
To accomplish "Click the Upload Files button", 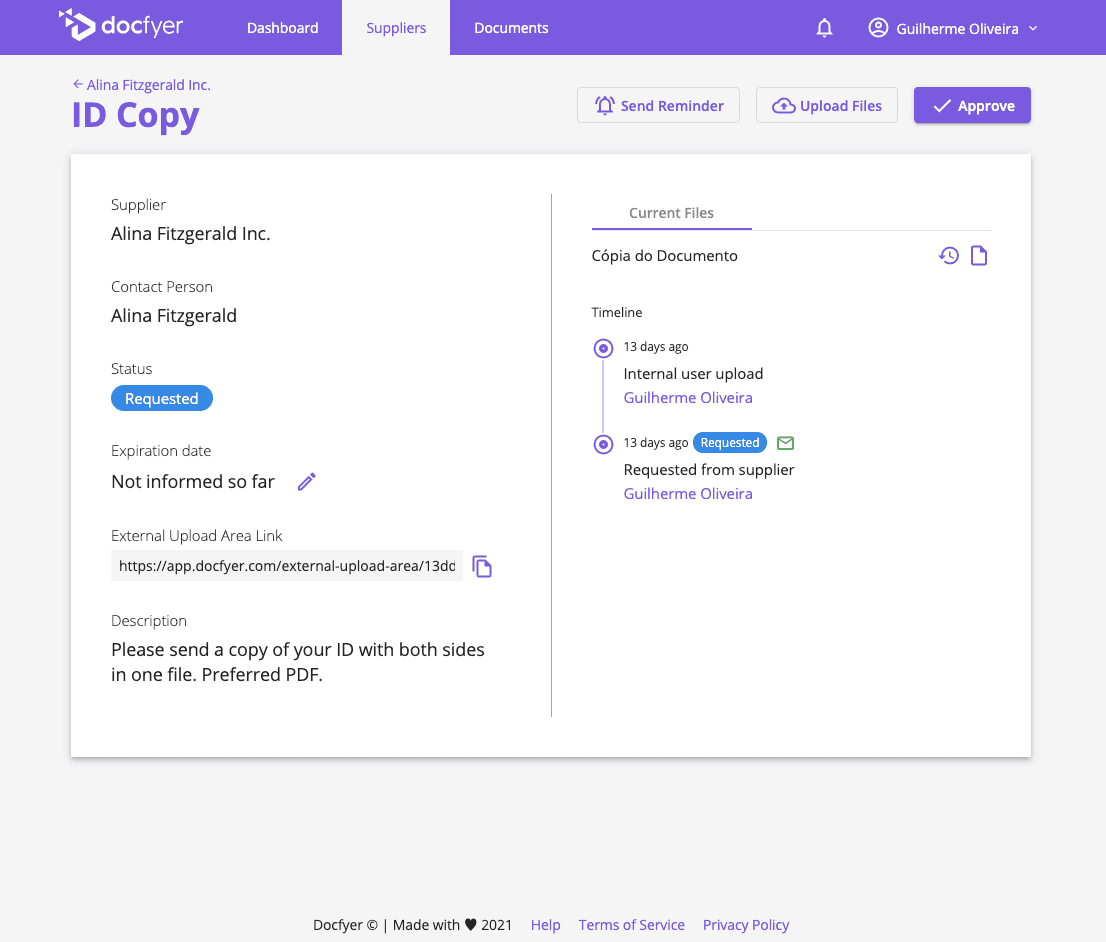I will point(827,106).
